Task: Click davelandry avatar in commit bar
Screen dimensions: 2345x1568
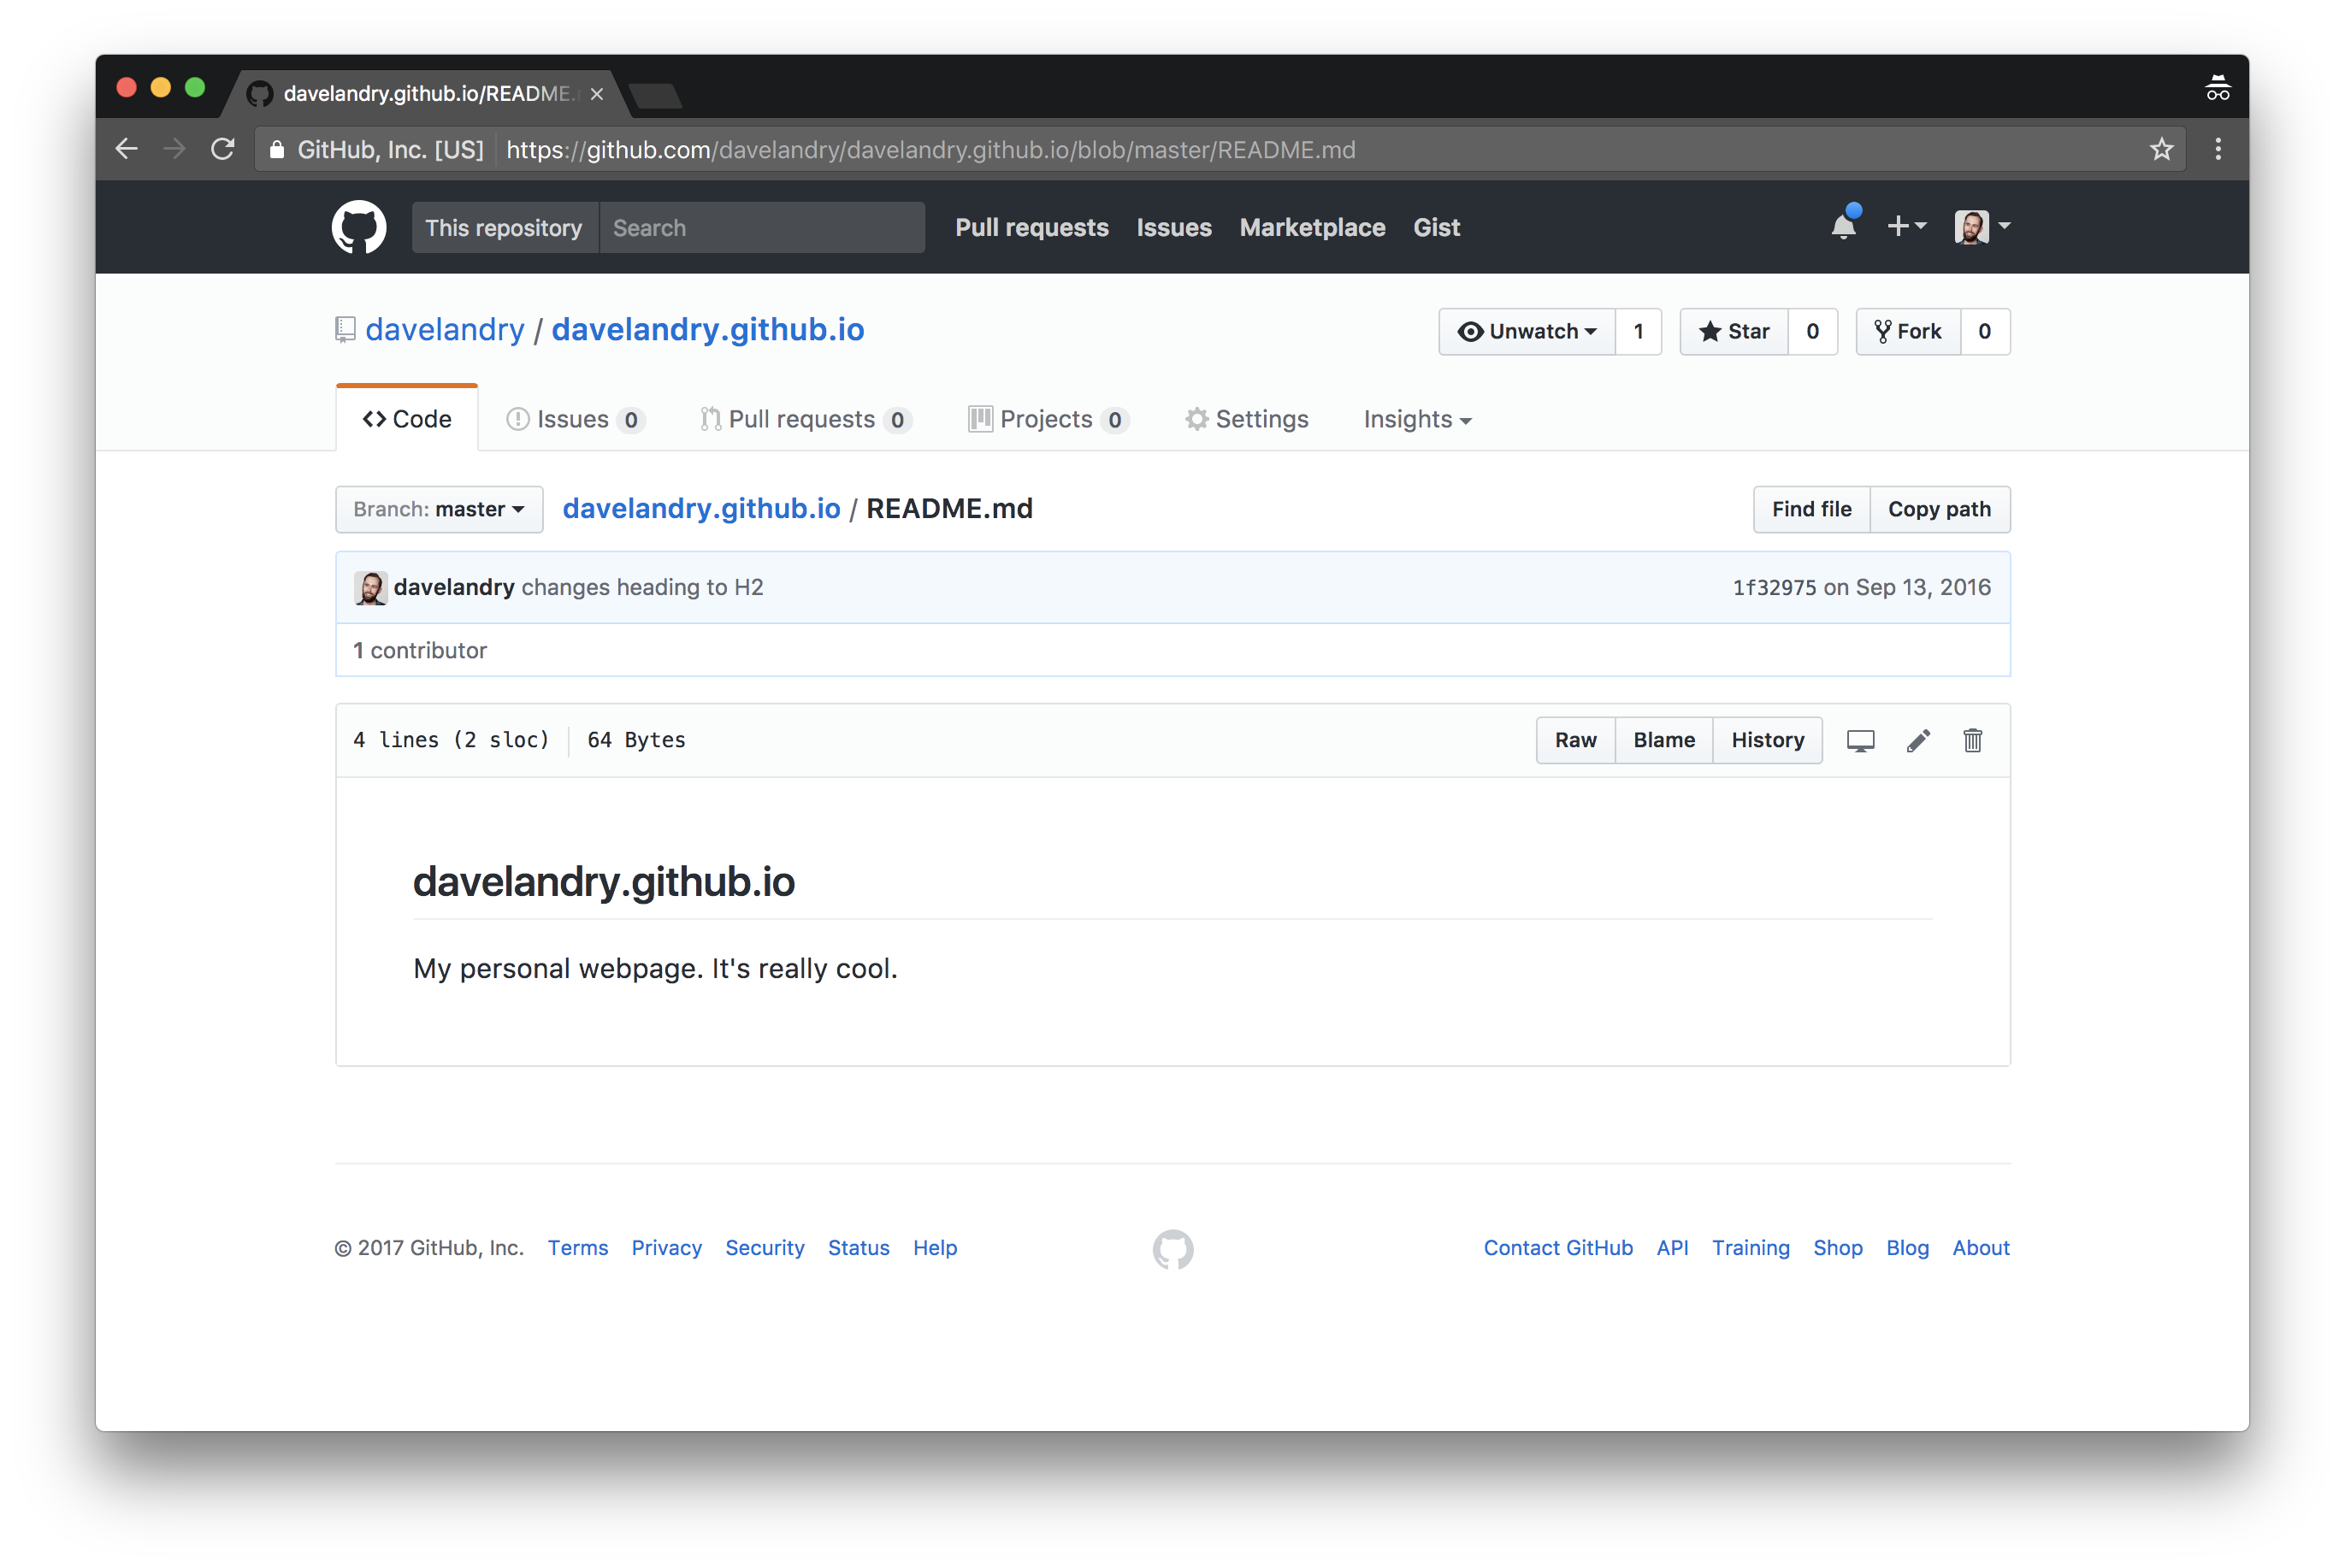Action: pyautogui.click(x=371, y=588)
